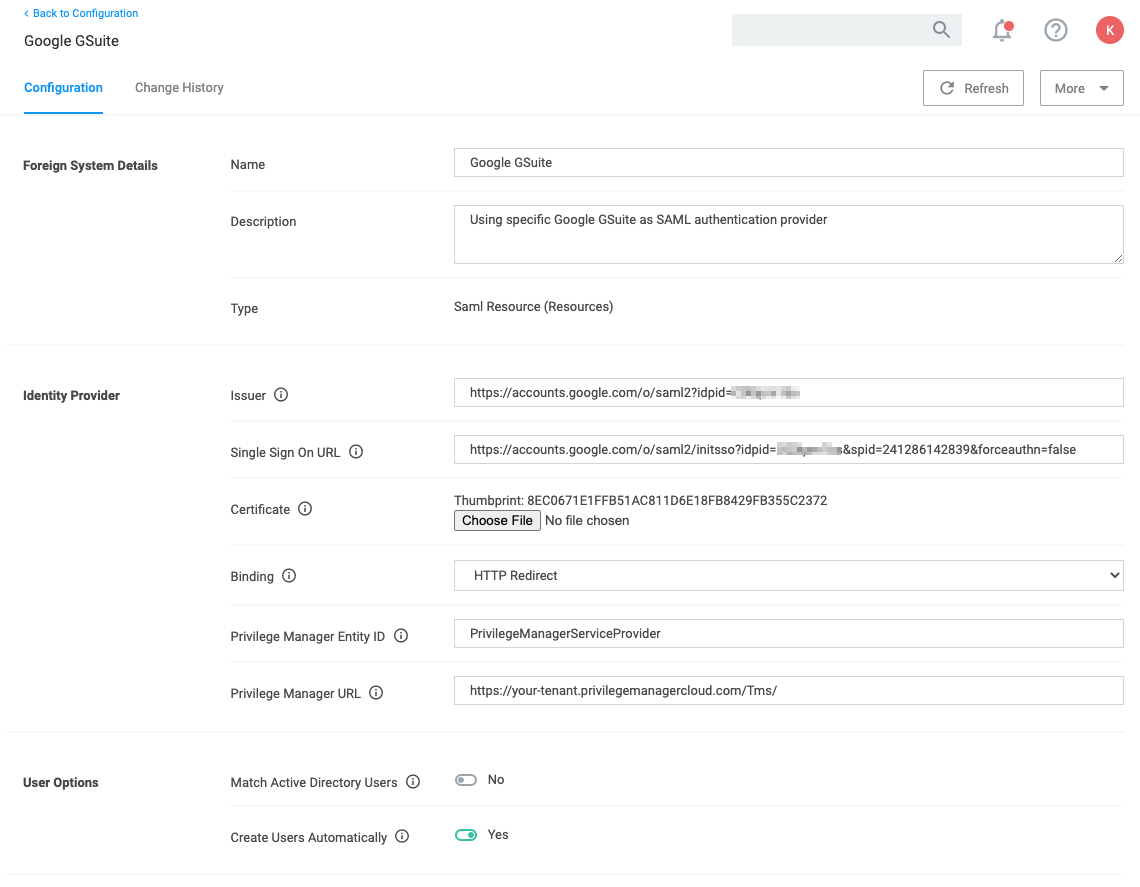The width and height of the screenshot is (1140, 887).
Task: Click into the Name input field
Action: coord(788,163)
